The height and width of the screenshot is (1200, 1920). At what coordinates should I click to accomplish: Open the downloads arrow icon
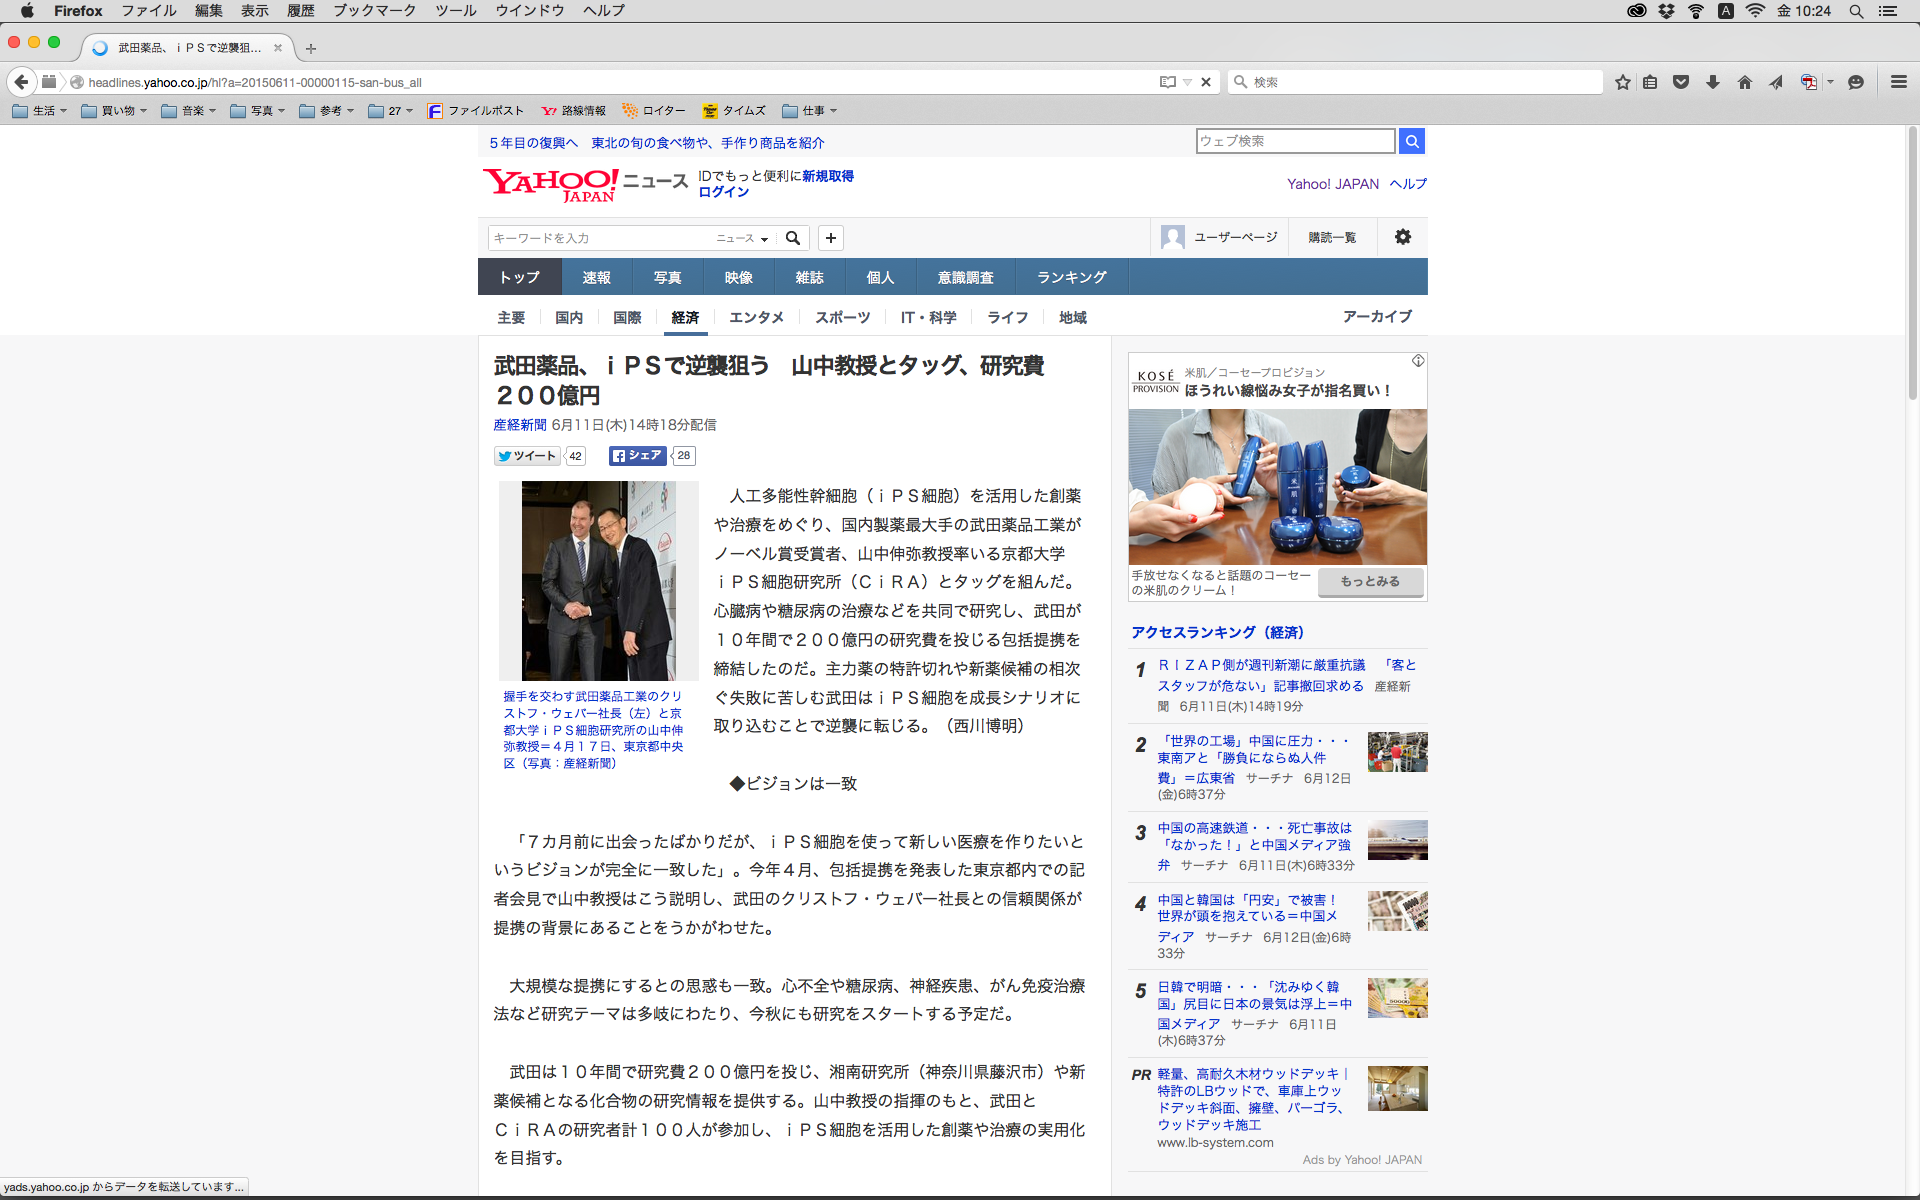(1713, 82)
